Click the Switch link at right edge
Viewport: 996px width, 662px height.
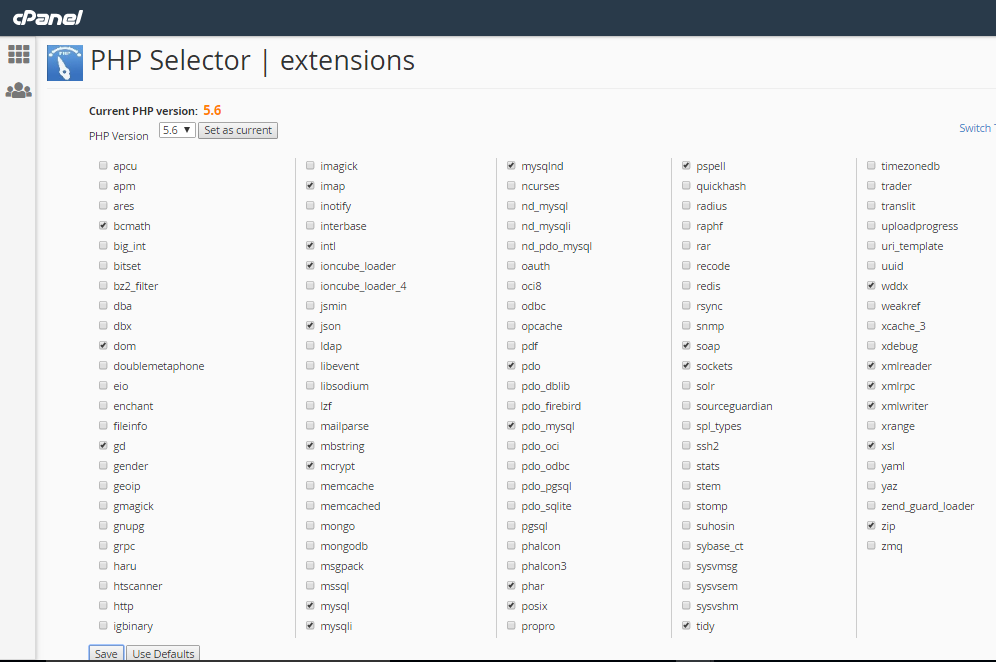[x=975, y=128]
